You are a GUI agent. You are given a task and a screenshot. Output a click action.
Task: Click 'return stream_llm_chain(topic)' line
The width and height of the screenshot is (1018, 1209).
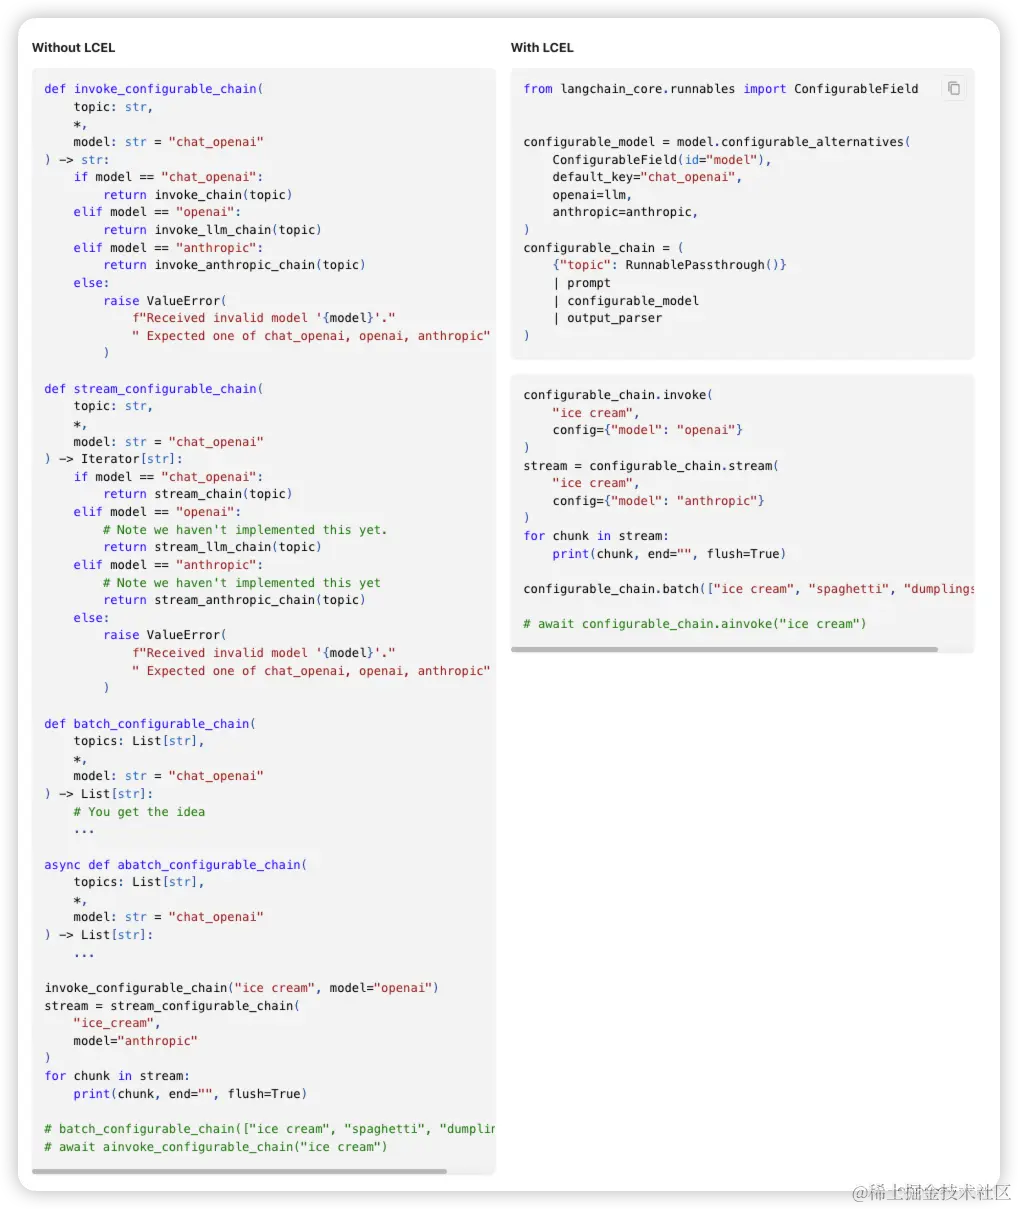click(x=212, y=547)
